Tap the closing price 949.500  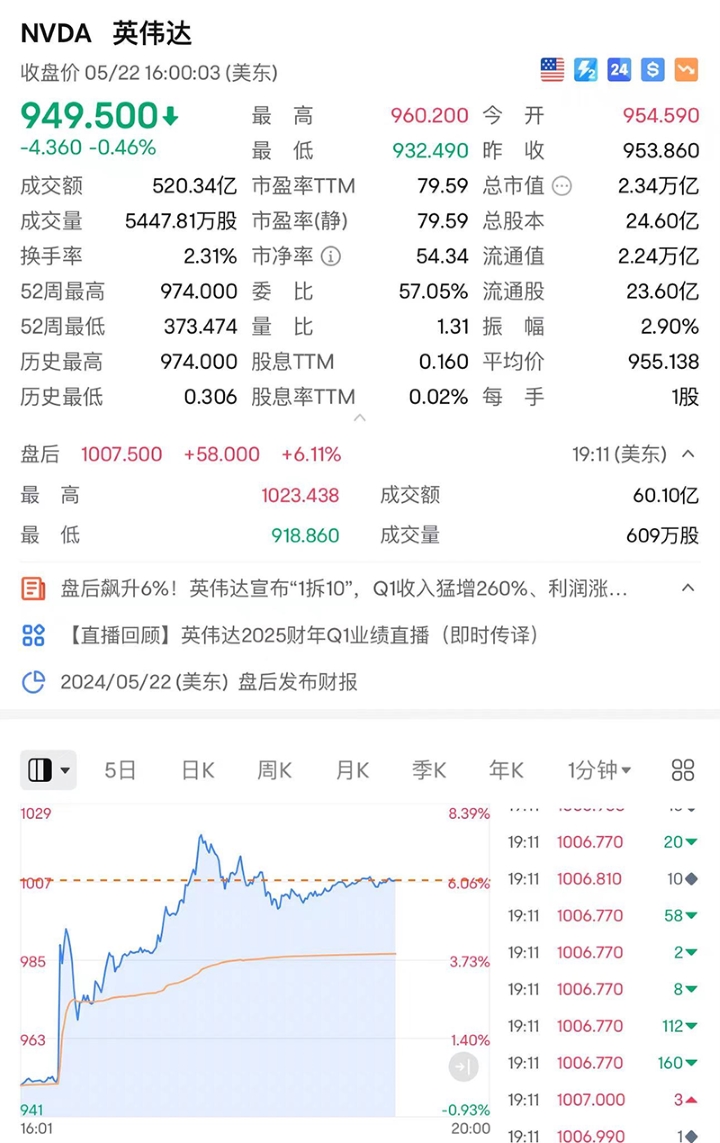[x=89, y=115]
